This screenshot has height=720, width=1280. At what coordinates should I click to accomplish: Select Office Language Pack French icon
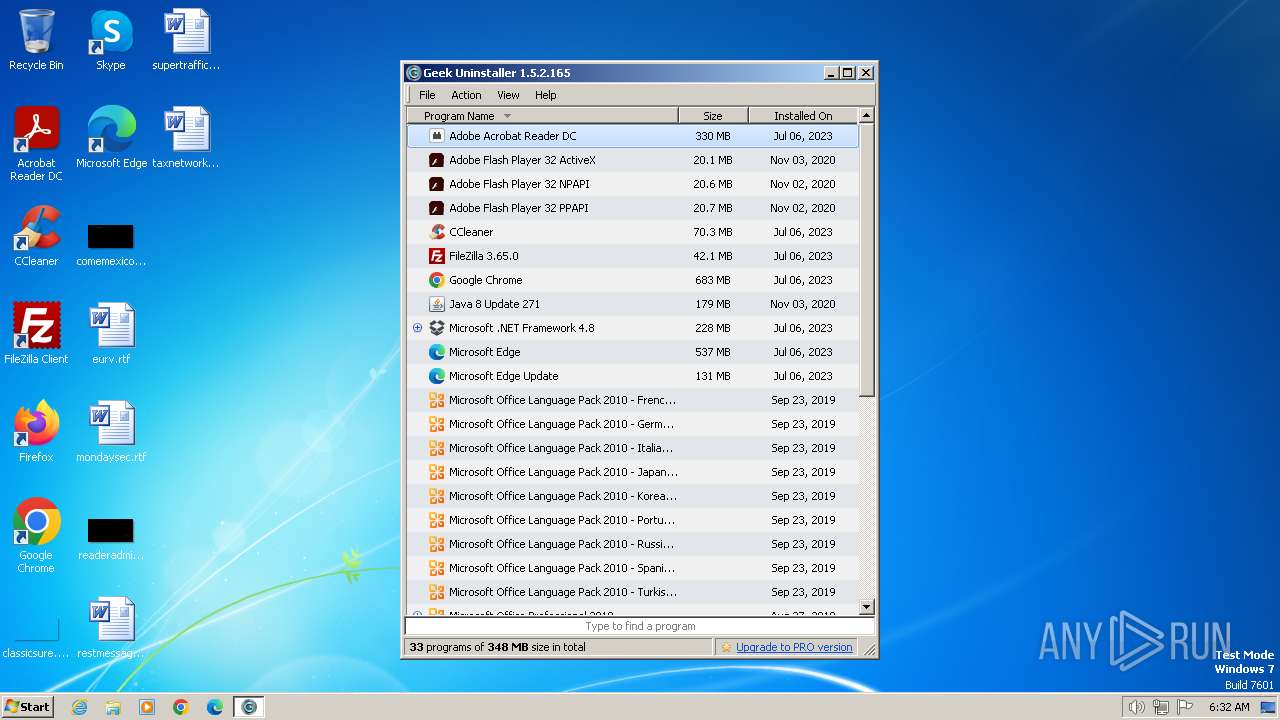436,400
